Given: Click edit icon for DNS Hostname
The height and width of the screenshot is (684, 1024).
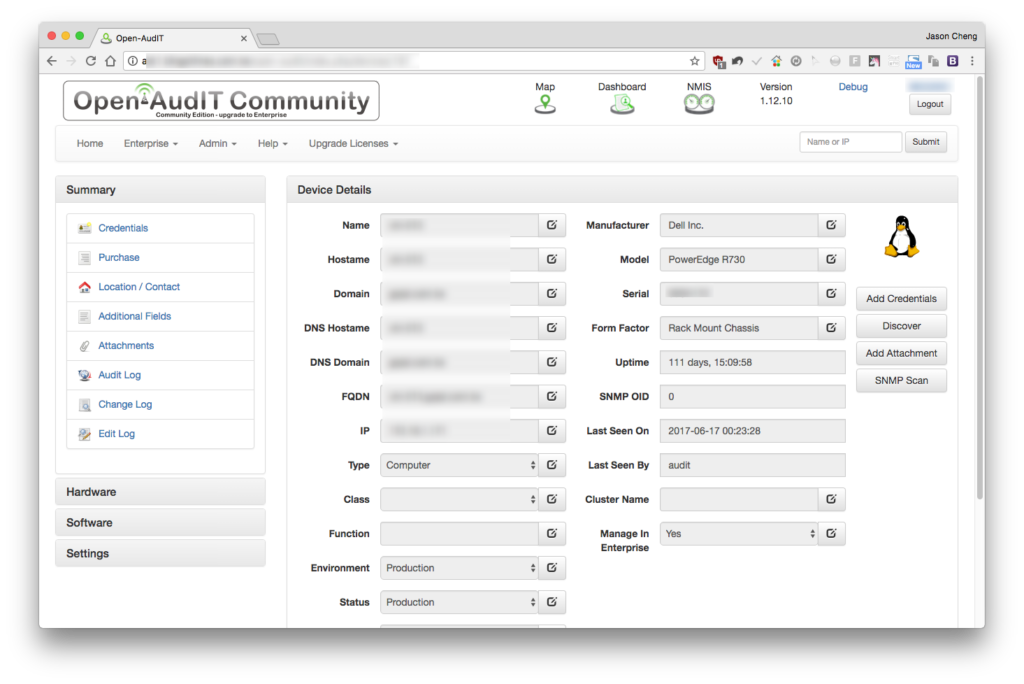Looking at the screenshot, I should pyautogui.click(x=552, y=328).
